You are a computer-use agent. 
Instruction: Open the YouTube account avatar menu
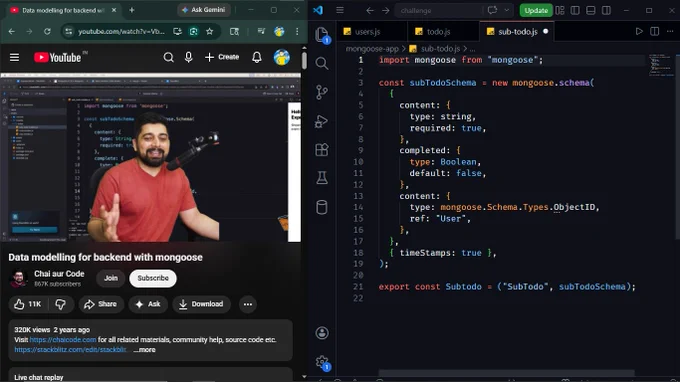tap(281, 57)
